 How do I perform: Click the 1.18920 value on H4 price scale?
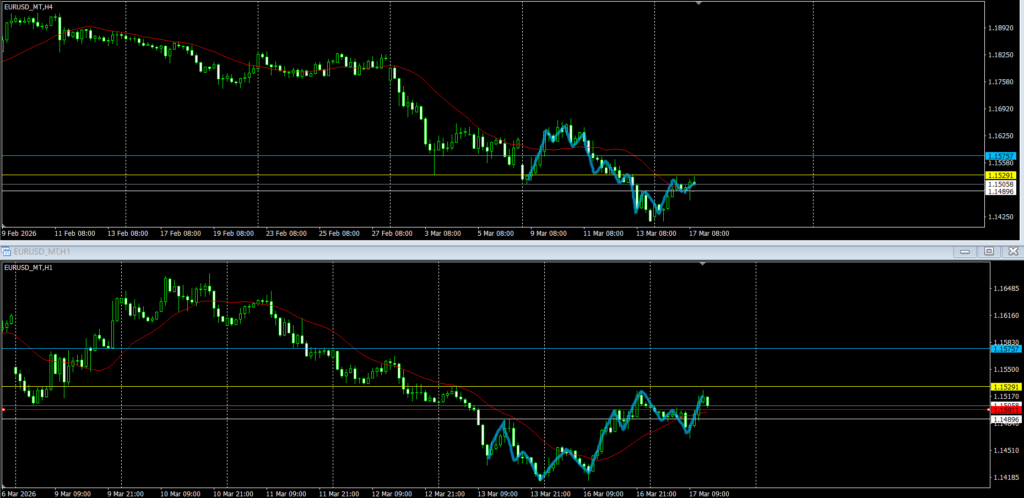(x=1000, y=28)
